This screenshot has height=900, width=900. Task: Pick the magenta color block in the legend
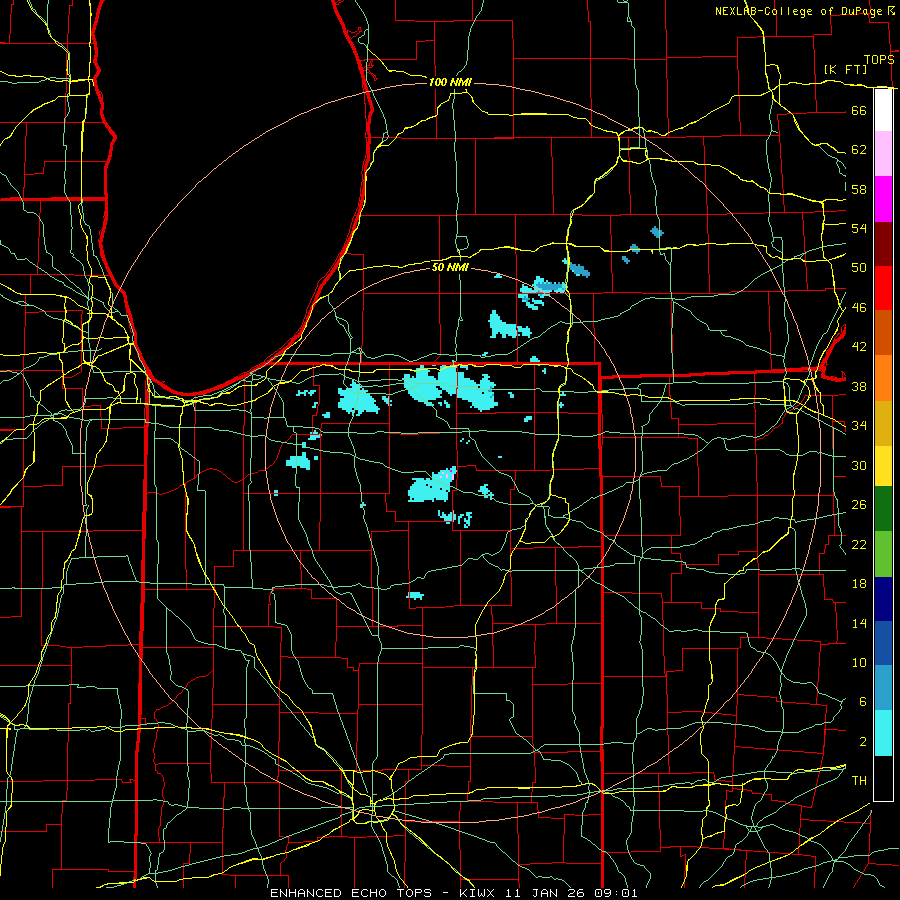[x=883, y=199]
